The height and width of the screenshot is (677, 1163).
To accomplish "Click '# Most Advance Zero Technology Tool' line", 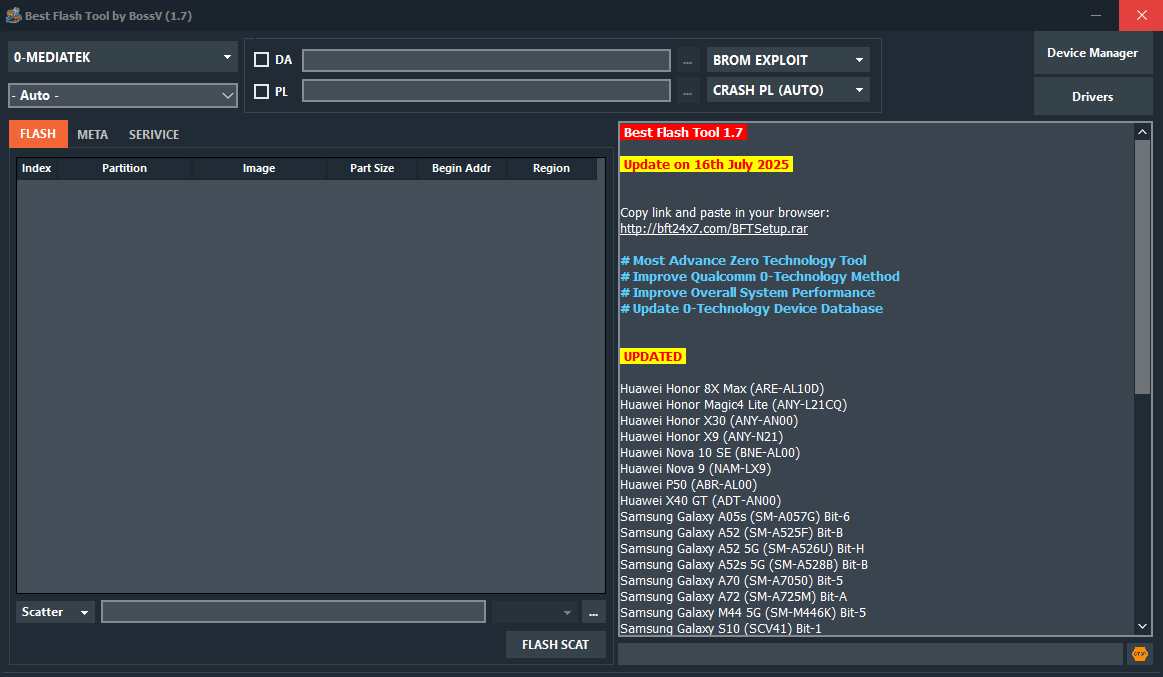I will [743, 260].
